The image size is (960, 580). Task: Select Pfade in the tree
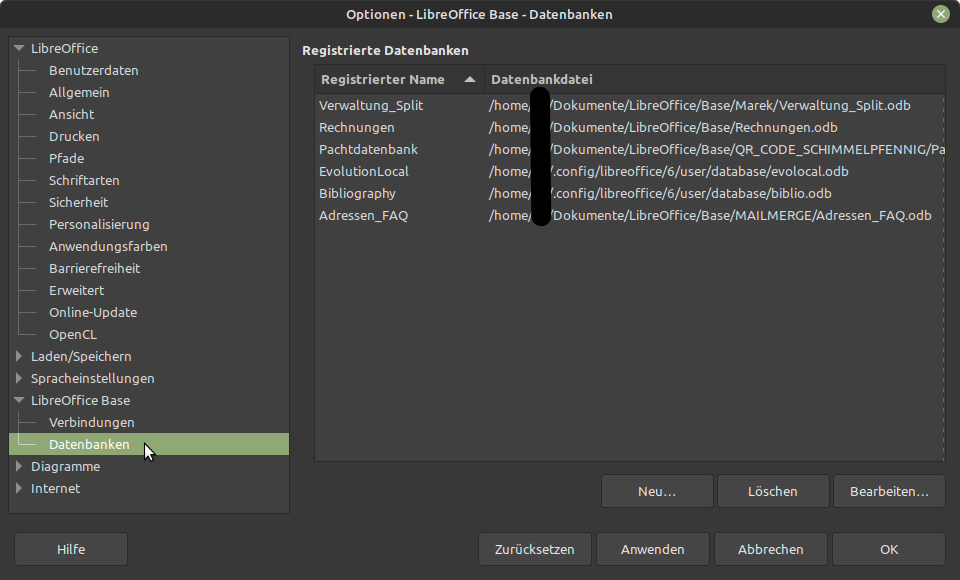click(67, 159)
